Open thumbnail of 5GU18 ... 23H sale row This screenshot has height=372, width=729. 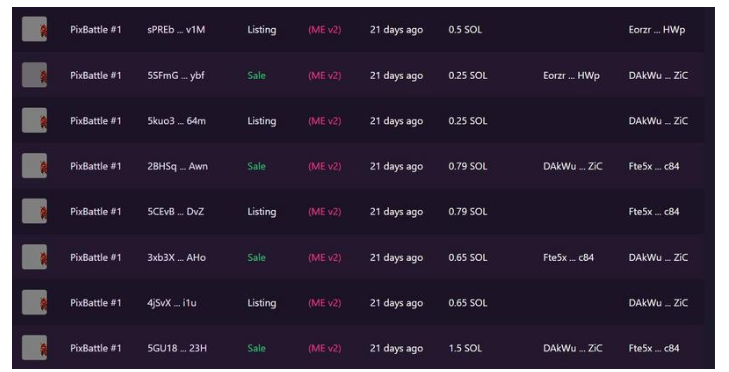coord(34,347)
